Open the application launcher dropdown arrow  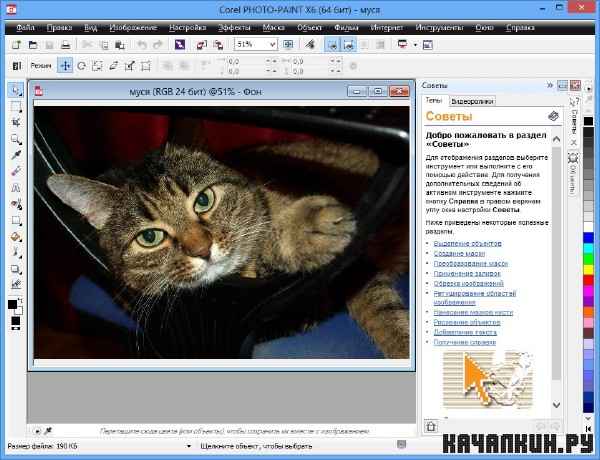tap(415, 45)
